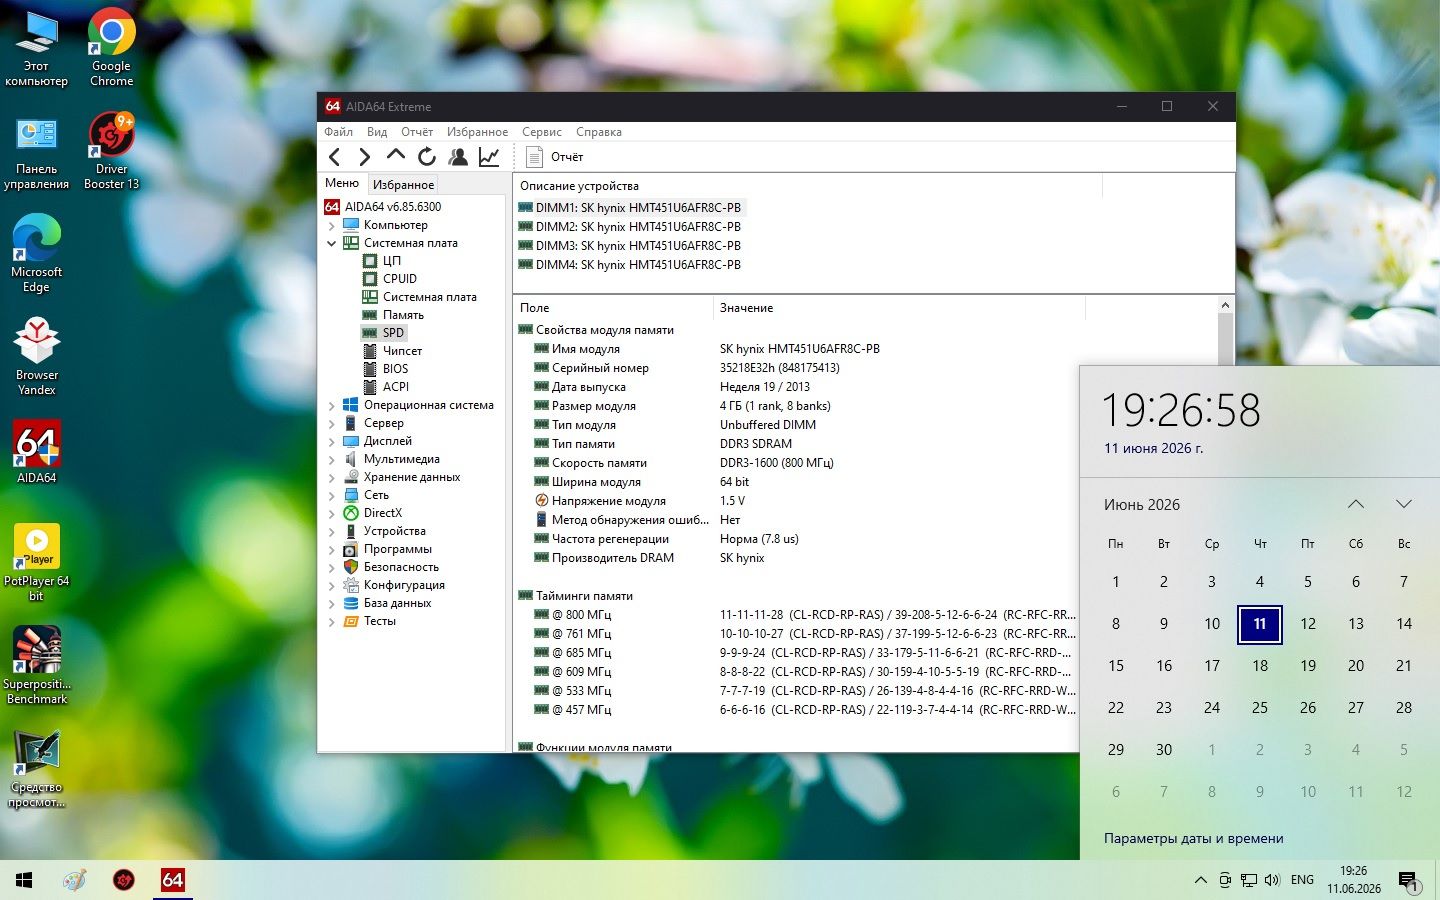The width and height of the screenshot is (1440, 900).
Task: Click the Июнь 2026 calendar header
Action: pyautogui.click(x=1142, y=505)
